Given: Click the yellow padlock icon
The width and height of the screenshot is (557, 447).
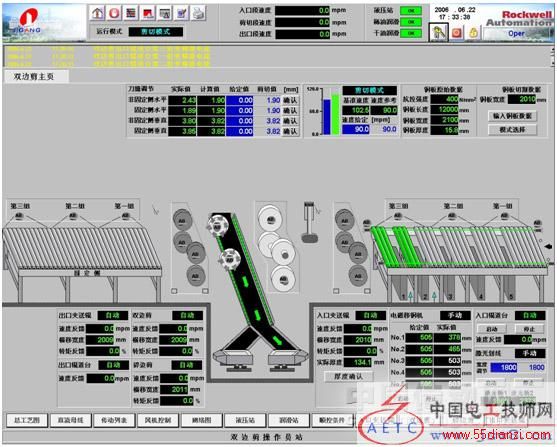Looking at the screenshot, I should tap(473, 33).
